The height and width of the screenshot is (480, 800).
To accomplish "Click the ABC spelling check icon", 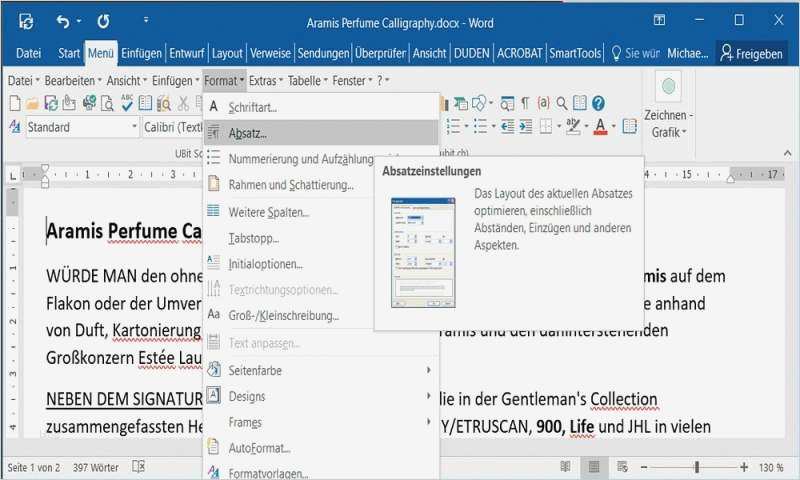I will pyautogui.click(x=127, y=103).
